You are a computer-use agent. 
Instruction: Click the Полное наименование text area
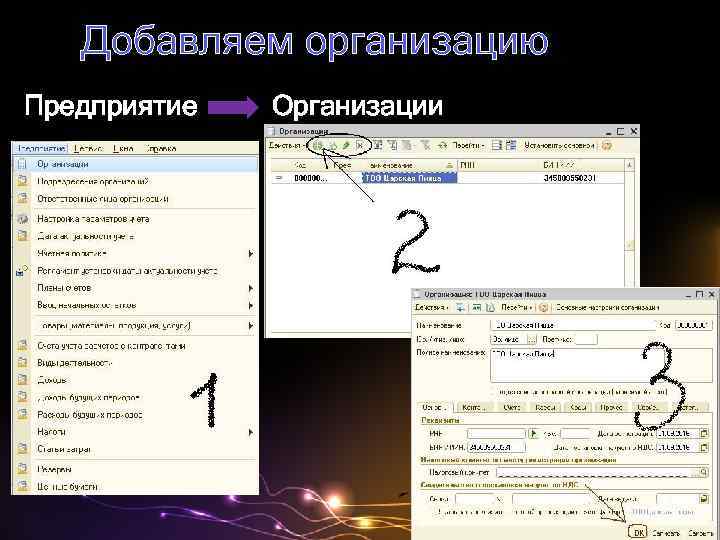tap(601, 366)
